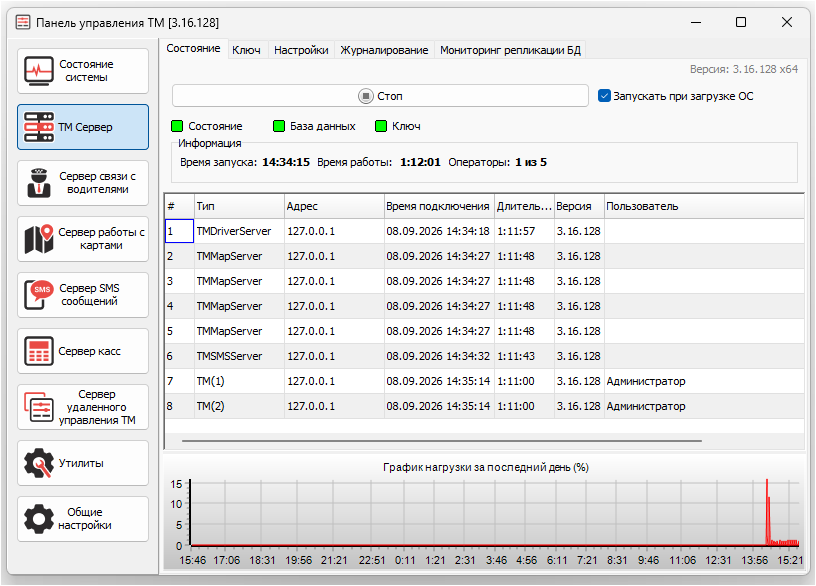Viewport: 816px width, 586px height.
Task: Select the TMDriverServer row
Action: point(484,231)
